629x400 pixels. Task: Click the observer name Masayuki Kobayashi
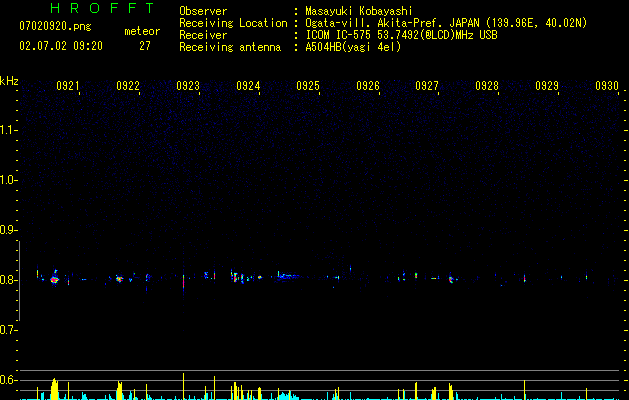tap(359, 11)
